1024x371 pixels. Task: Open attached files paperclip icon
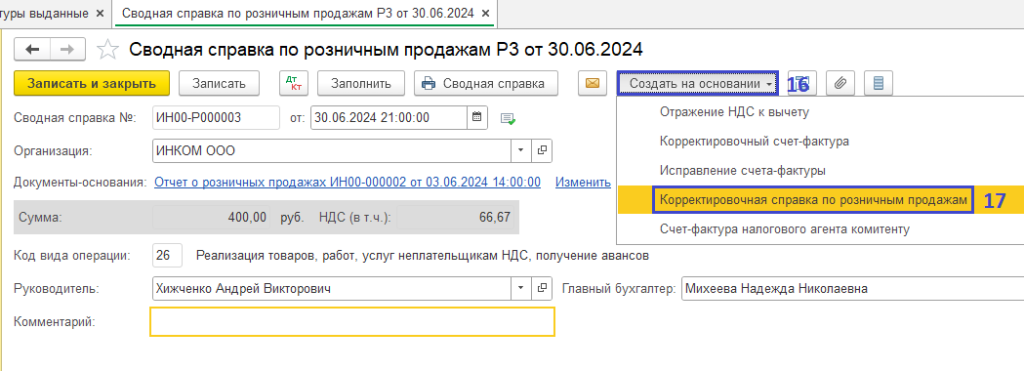[x=841, y=83]
